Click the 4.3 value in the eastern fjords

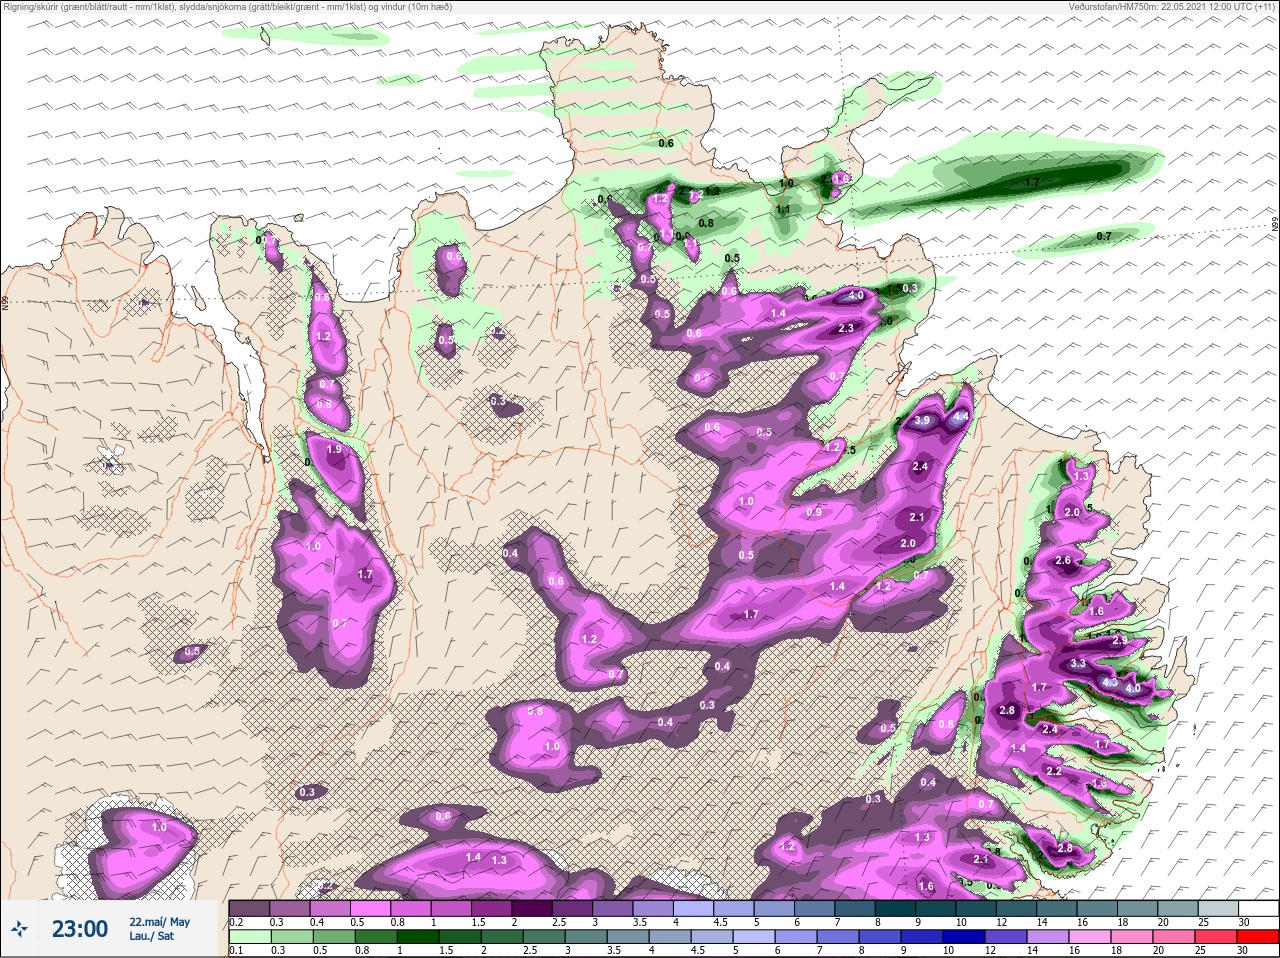tap(1109, 683)
